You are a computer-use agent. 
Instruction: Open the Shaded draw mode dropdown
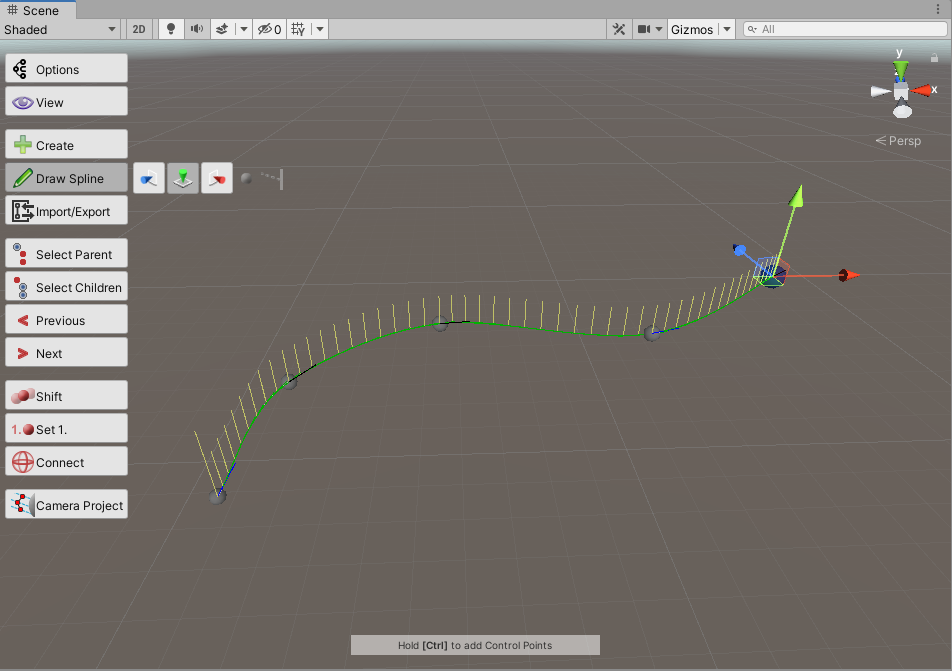(x=60, y=29)
